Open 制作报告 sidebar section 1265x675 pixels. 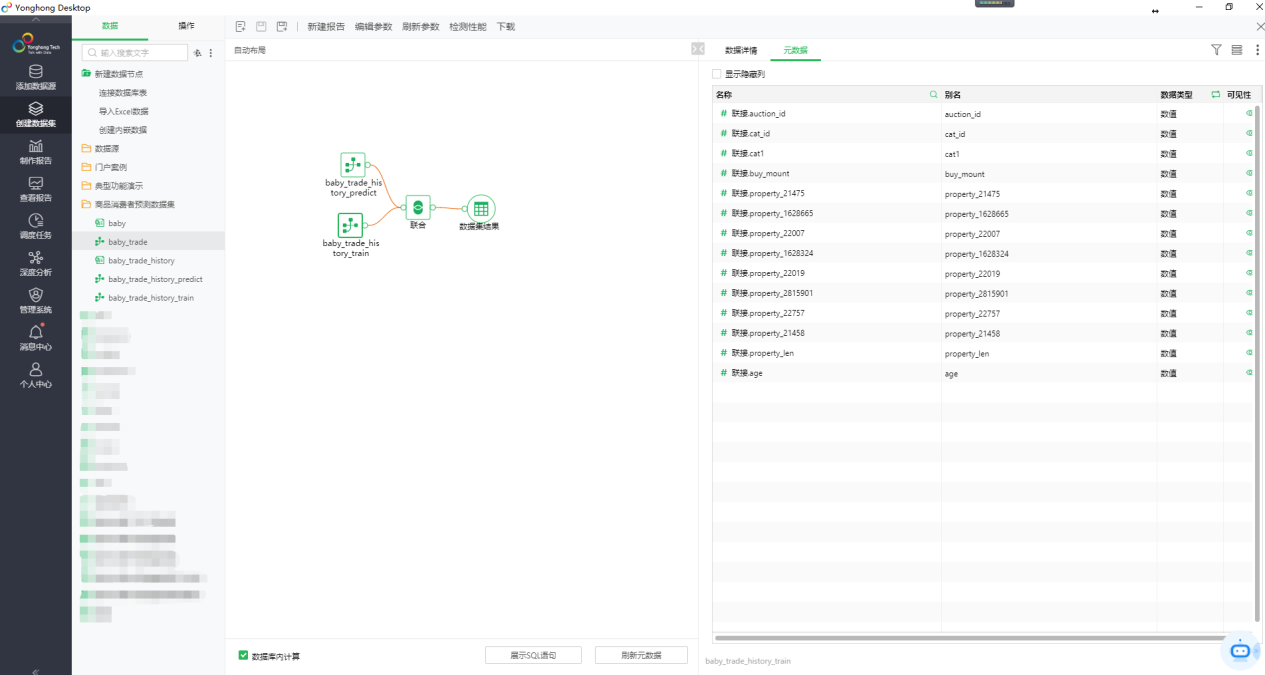36,152
